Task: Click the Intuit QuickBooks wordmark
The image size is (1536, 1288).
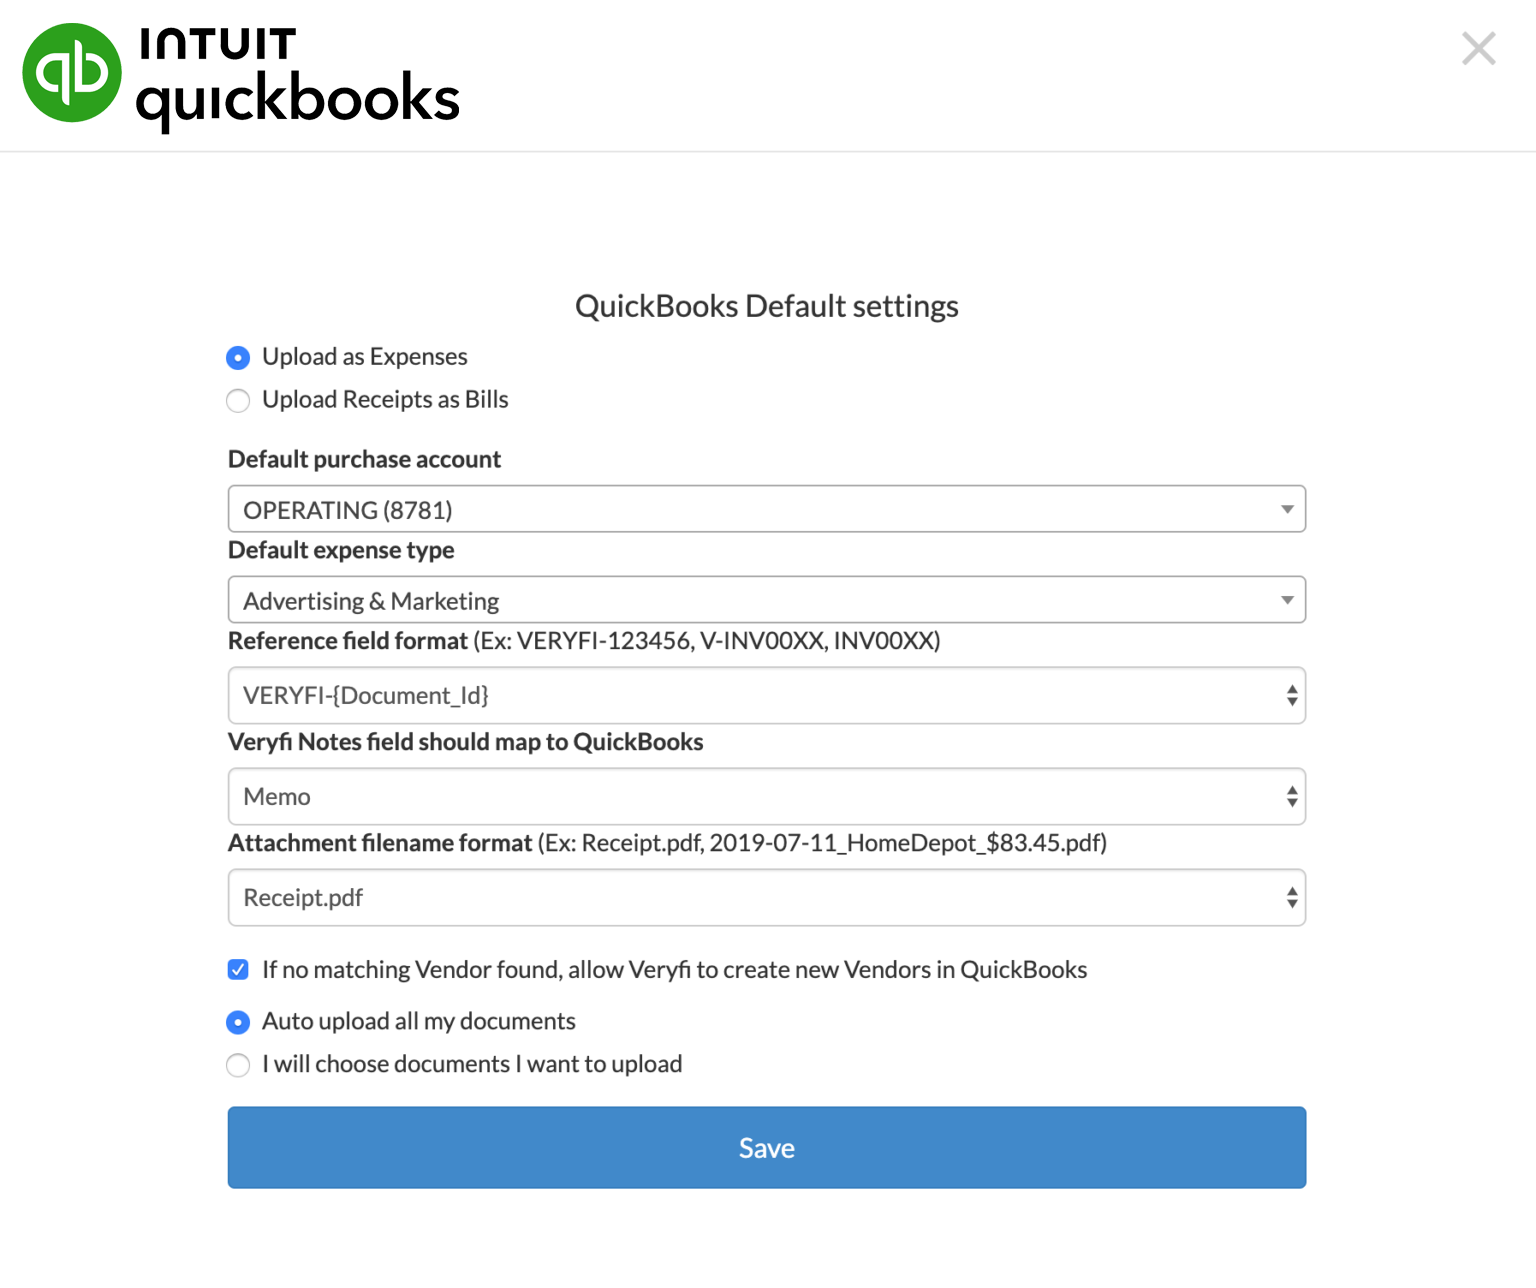Action: 297,78
